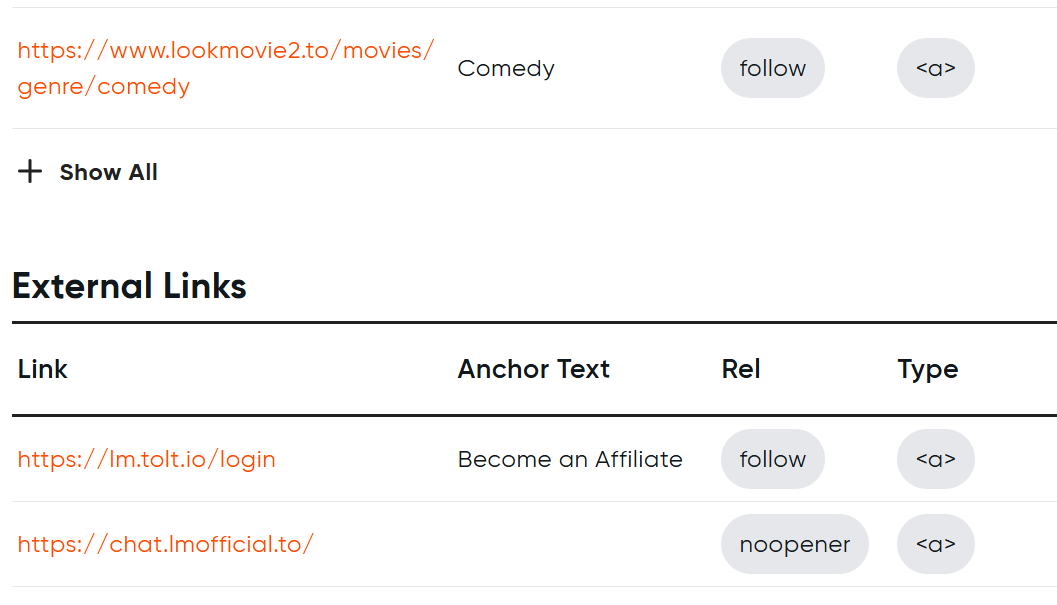Click the Type column header
The height and width of the screenshot is (605, 1057).
point(928,370)
